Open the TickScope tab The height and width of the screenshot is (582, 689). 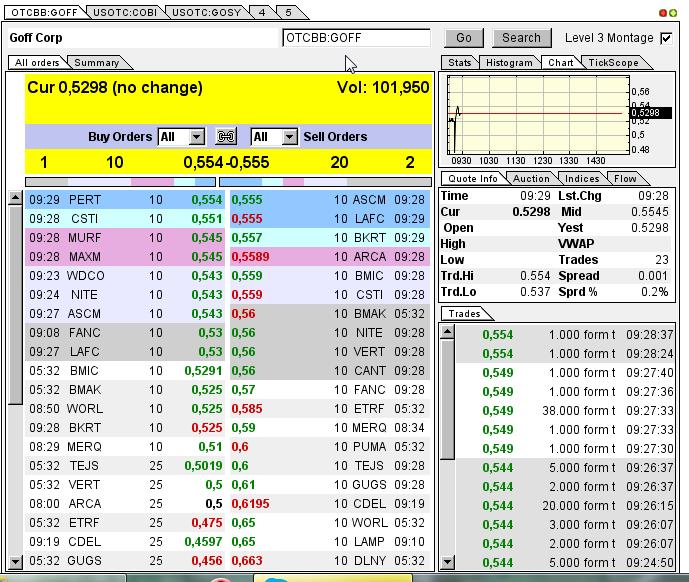tap(613, 63)
